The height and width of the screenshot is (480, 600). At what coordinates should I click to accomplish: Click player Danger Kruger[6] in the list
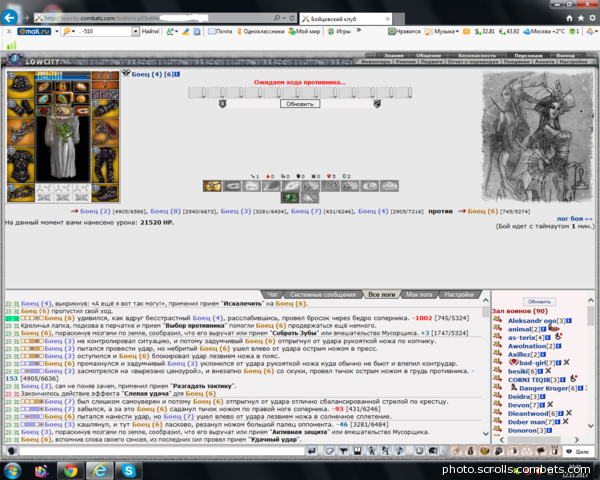pyautogui.click(x=548, y=389)
